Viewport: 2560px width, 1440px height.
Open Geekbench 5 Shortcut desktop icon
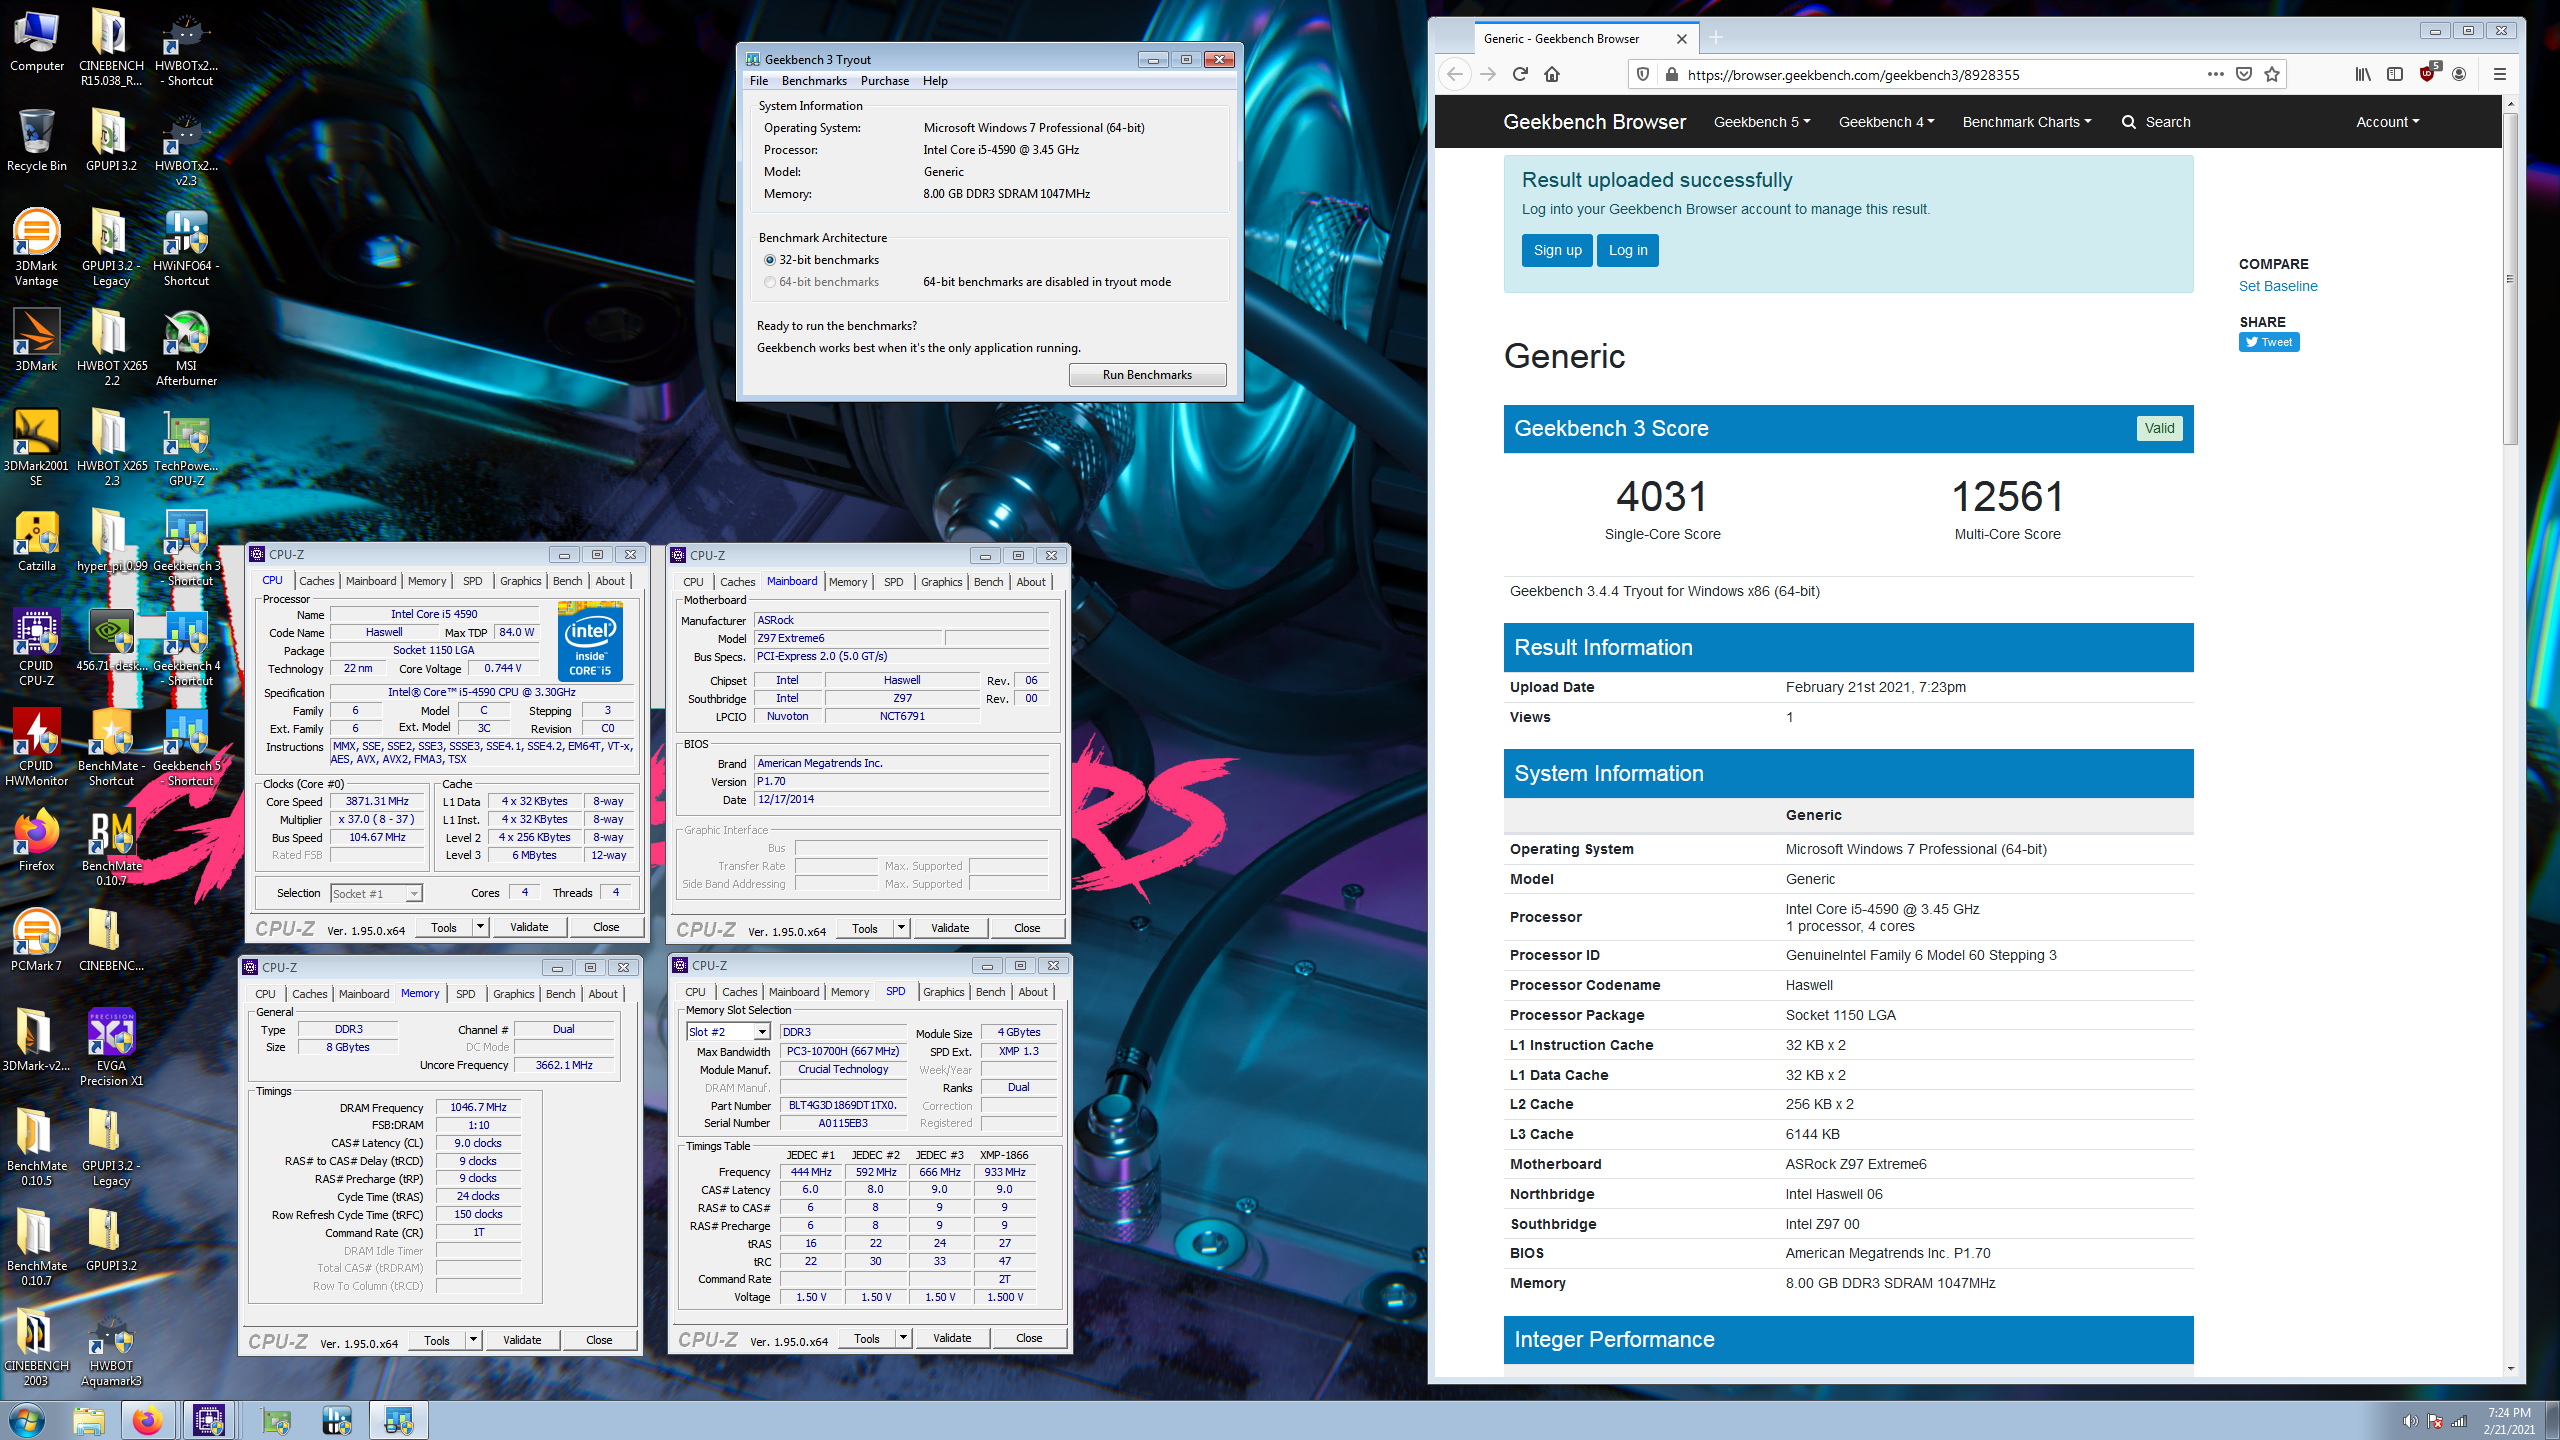point(186,747)
